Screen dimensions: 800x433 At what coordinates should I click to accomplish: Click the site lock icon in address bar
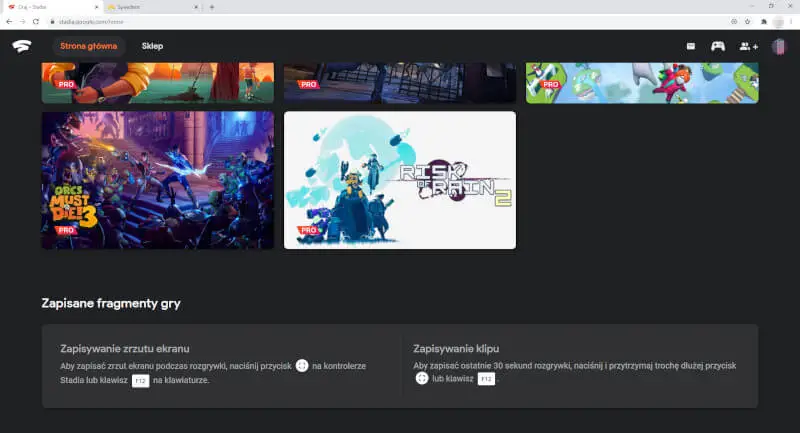(52, 22)
